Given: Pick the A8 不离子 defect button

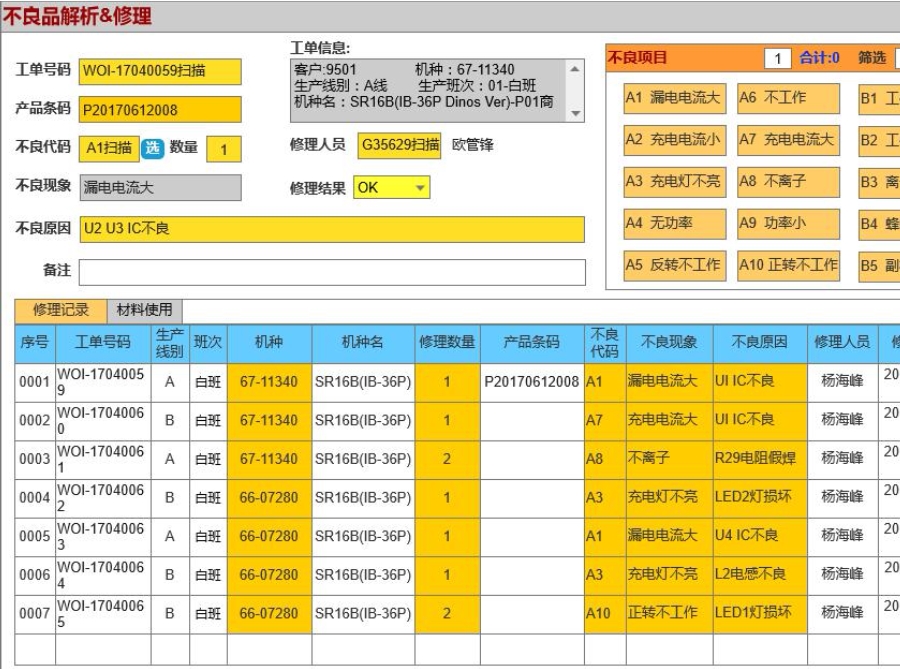Looking at the screenshot, I should point(786,182).
